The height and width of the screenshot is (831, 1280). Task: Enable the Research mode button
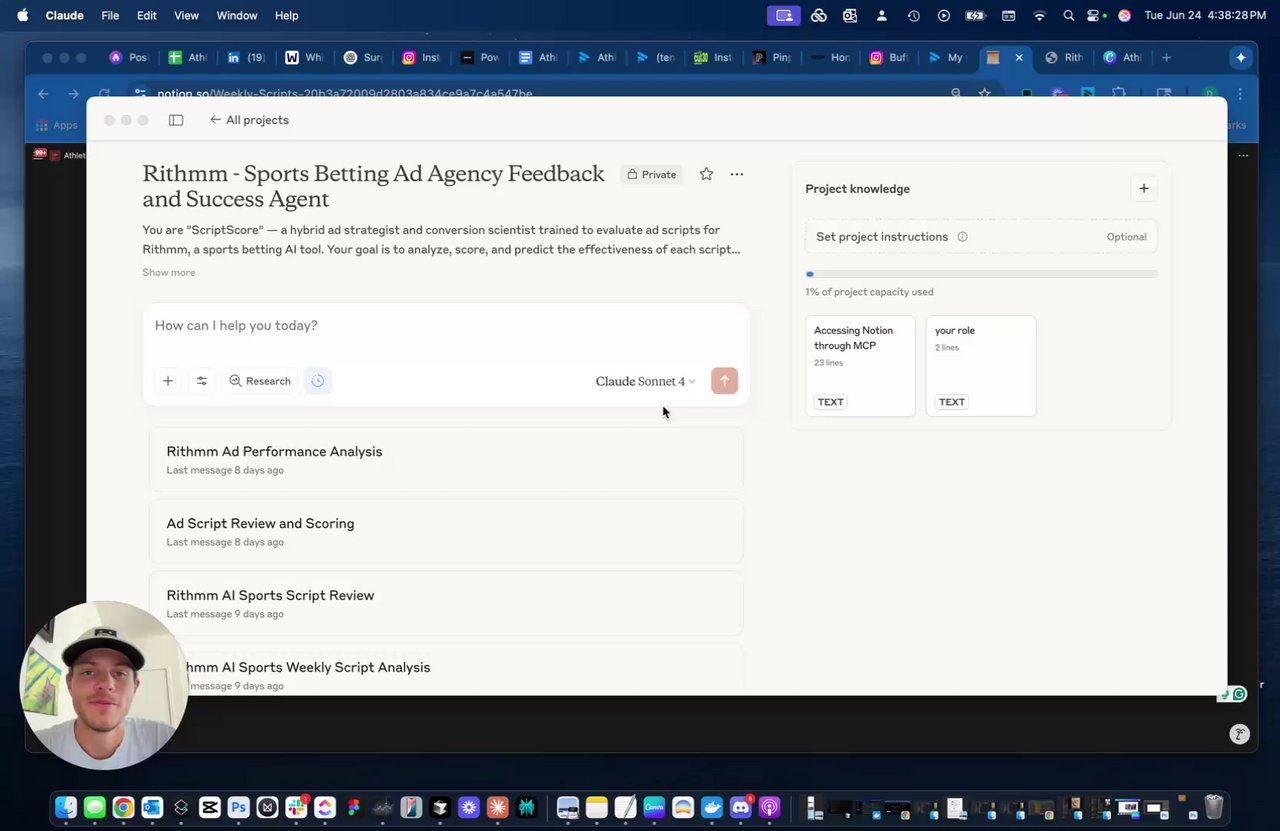click(x=260, y=381)
